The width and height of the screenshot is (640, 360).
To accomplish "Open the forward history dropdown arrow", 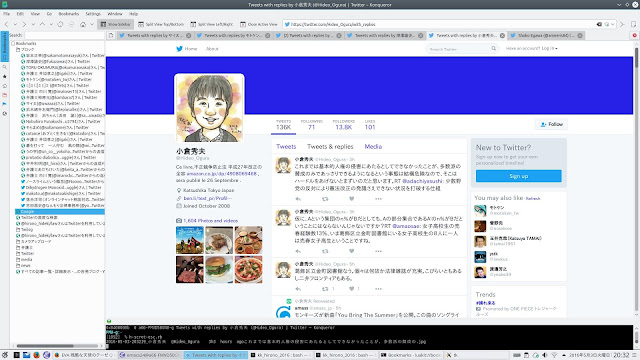I will [33, 24].
